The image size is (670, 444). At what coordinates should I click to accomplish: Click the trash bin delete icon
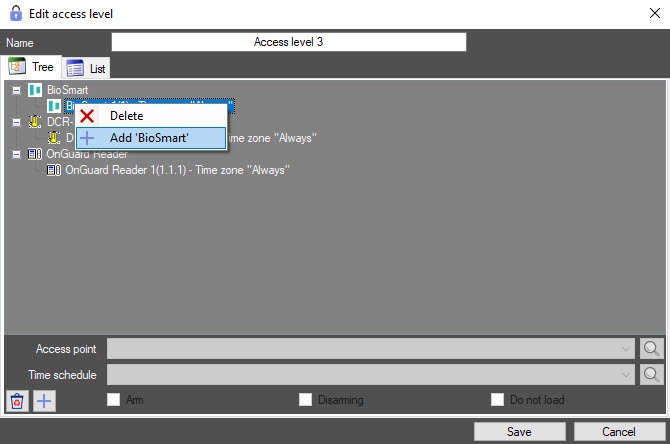click(17, 401)
